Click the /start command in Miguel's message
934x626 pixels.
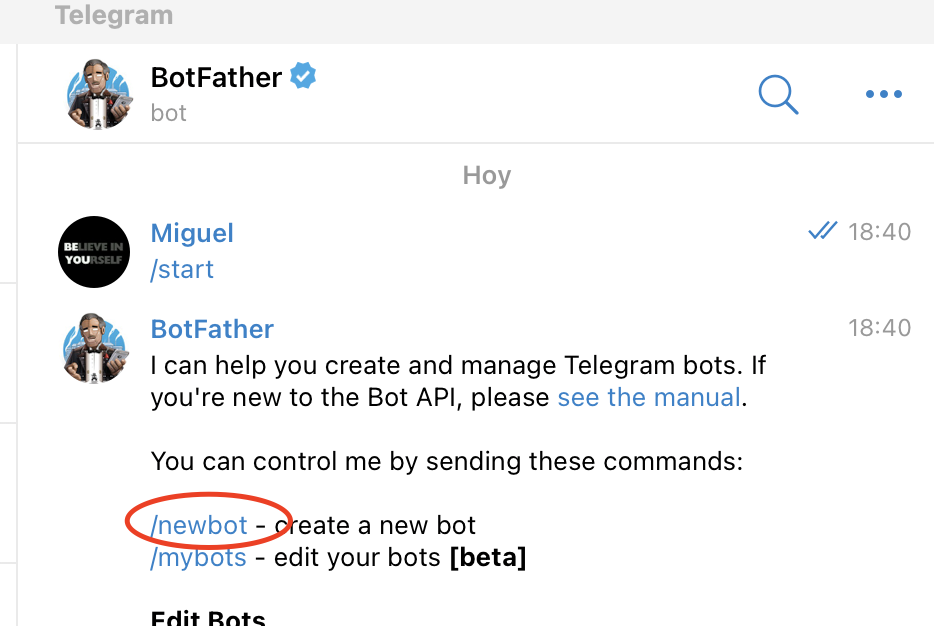[x=182, y=269]
